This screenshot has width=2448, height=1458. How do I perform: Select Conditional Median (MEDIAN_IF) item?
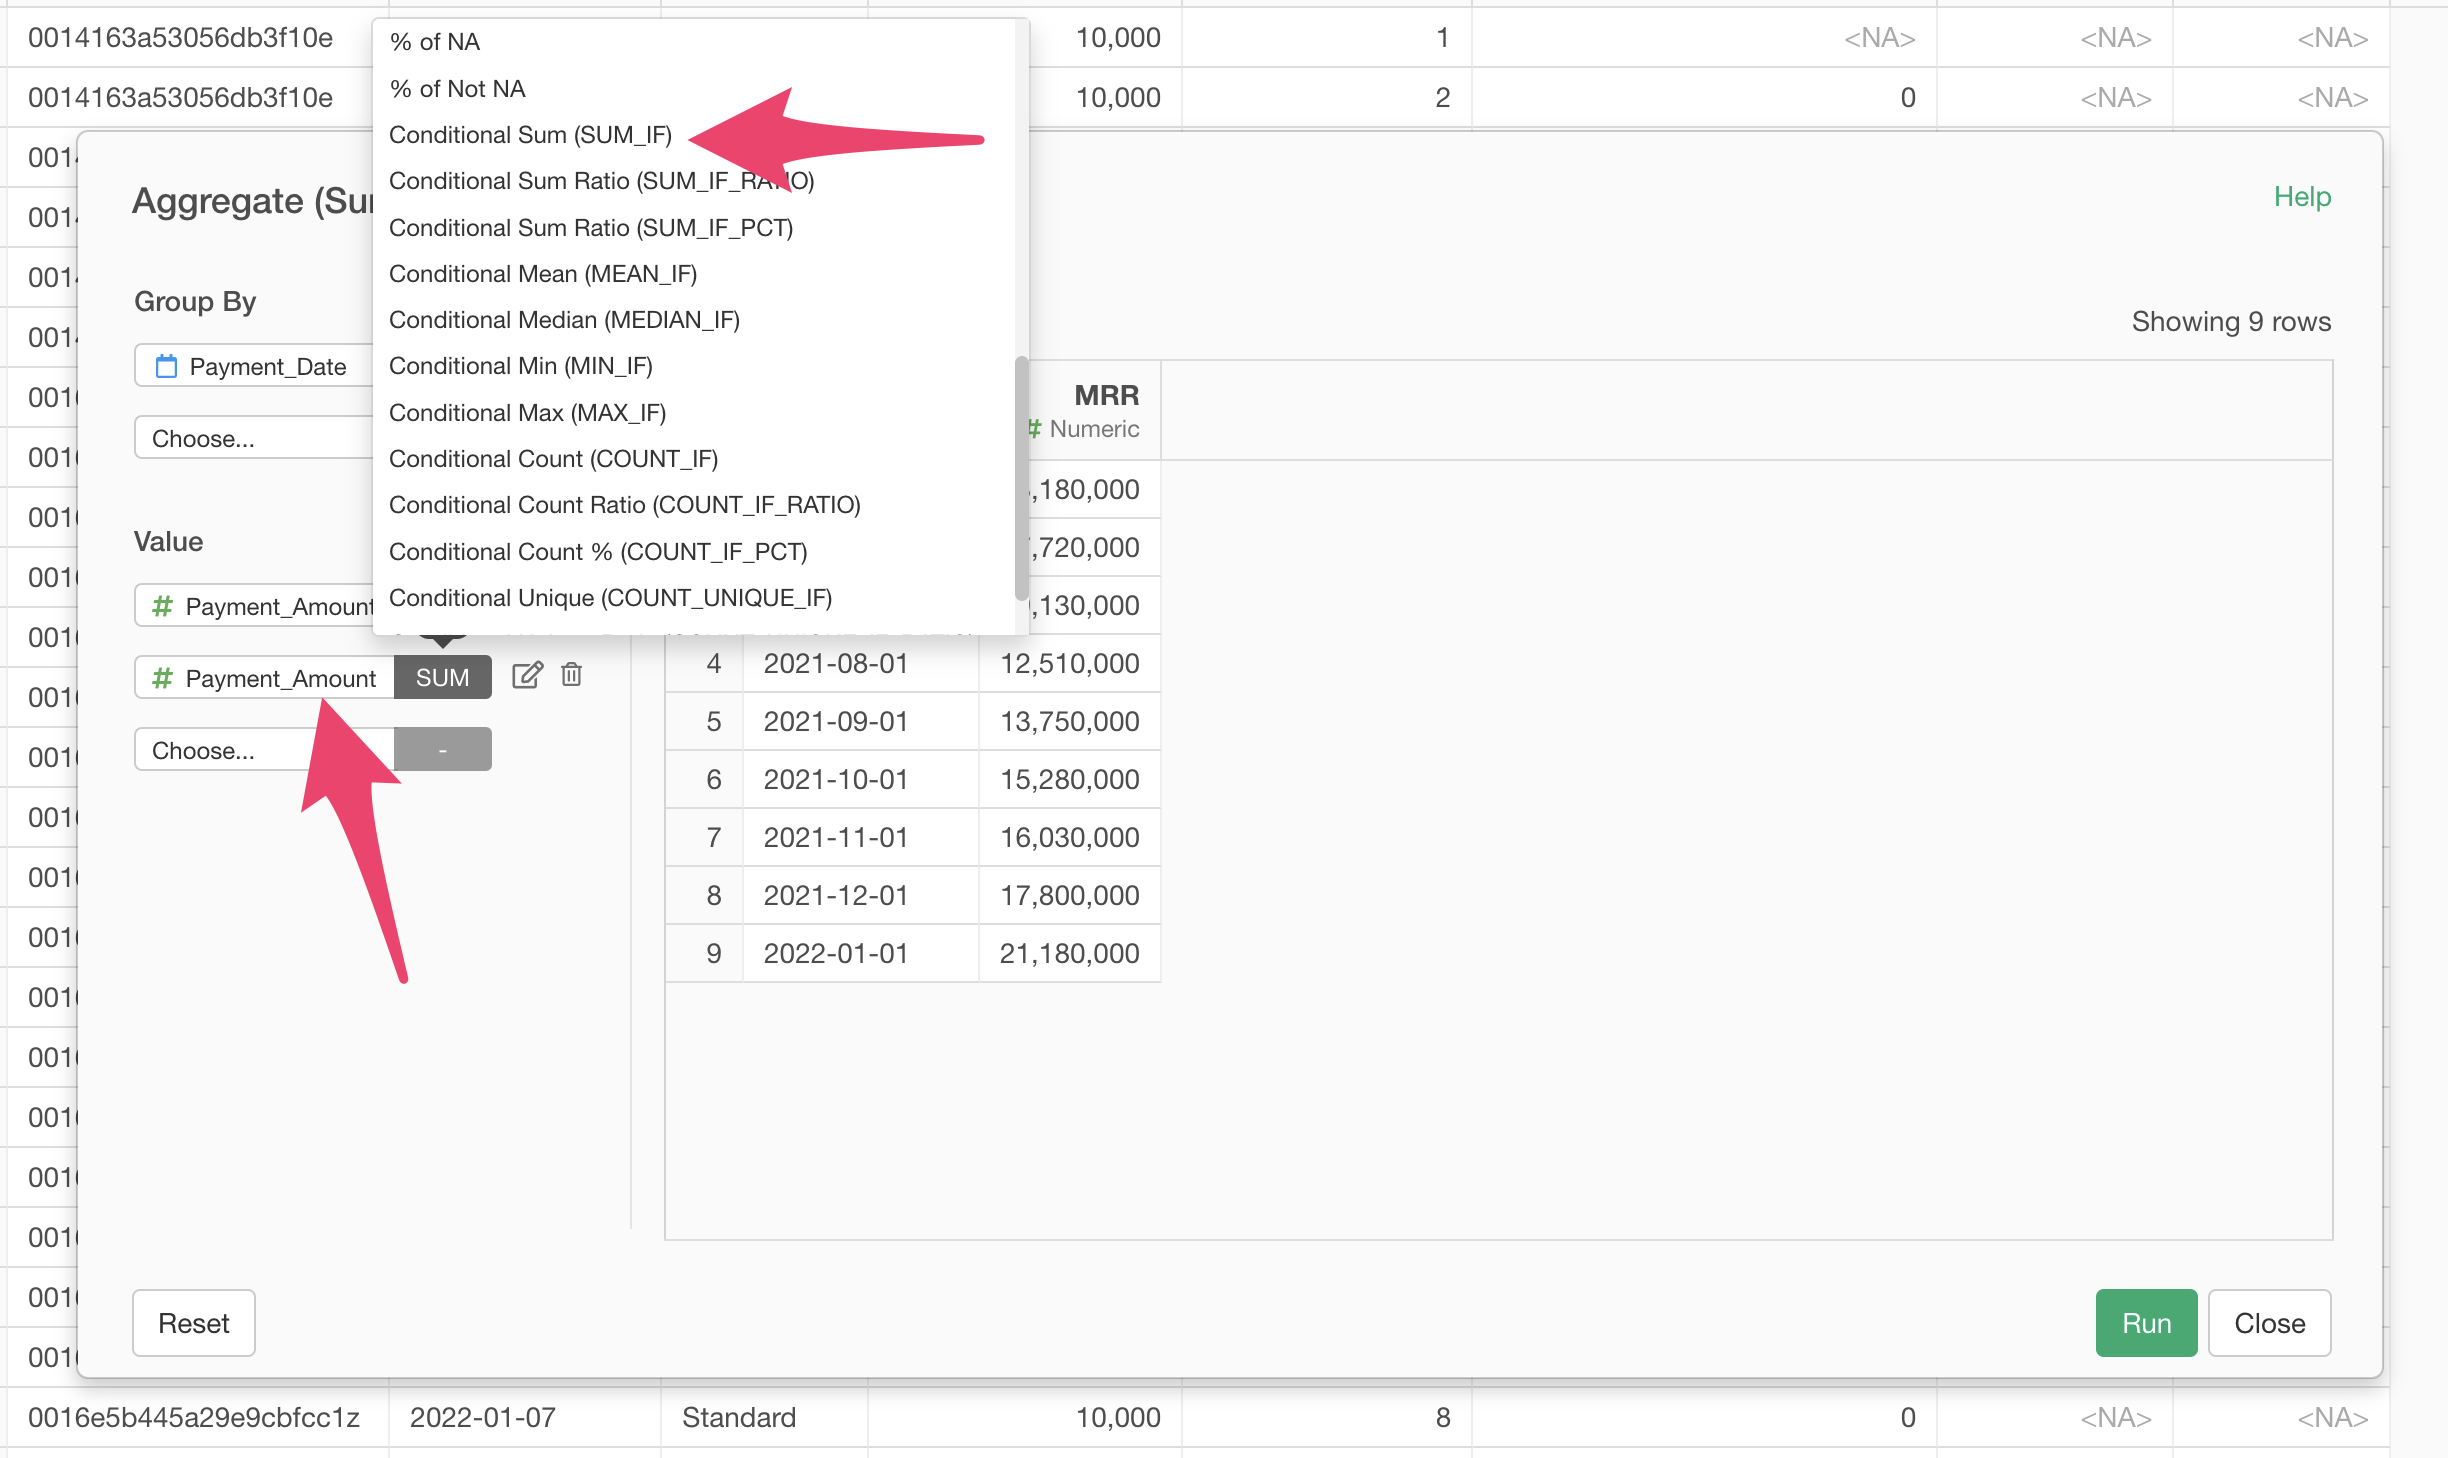pos(564,320)
